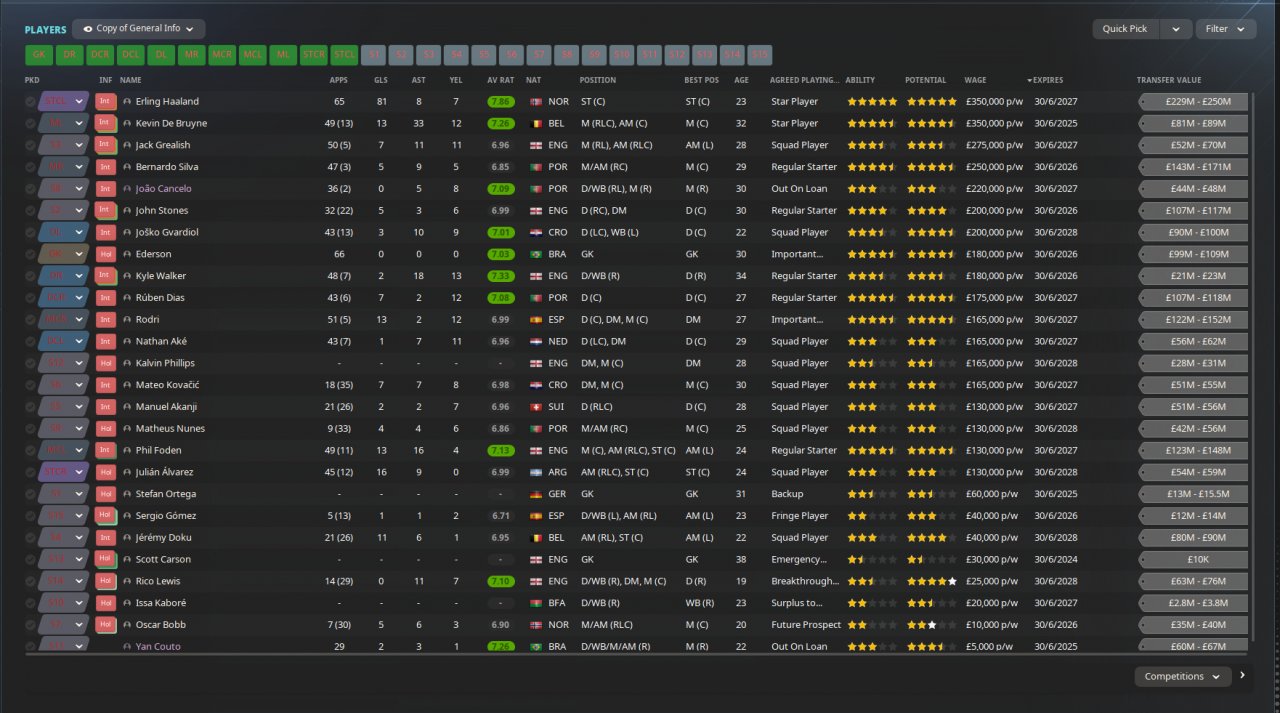Click profile icon beside Jérémy Doku's name
This screenshot has height=713, width=1280.
128,538
